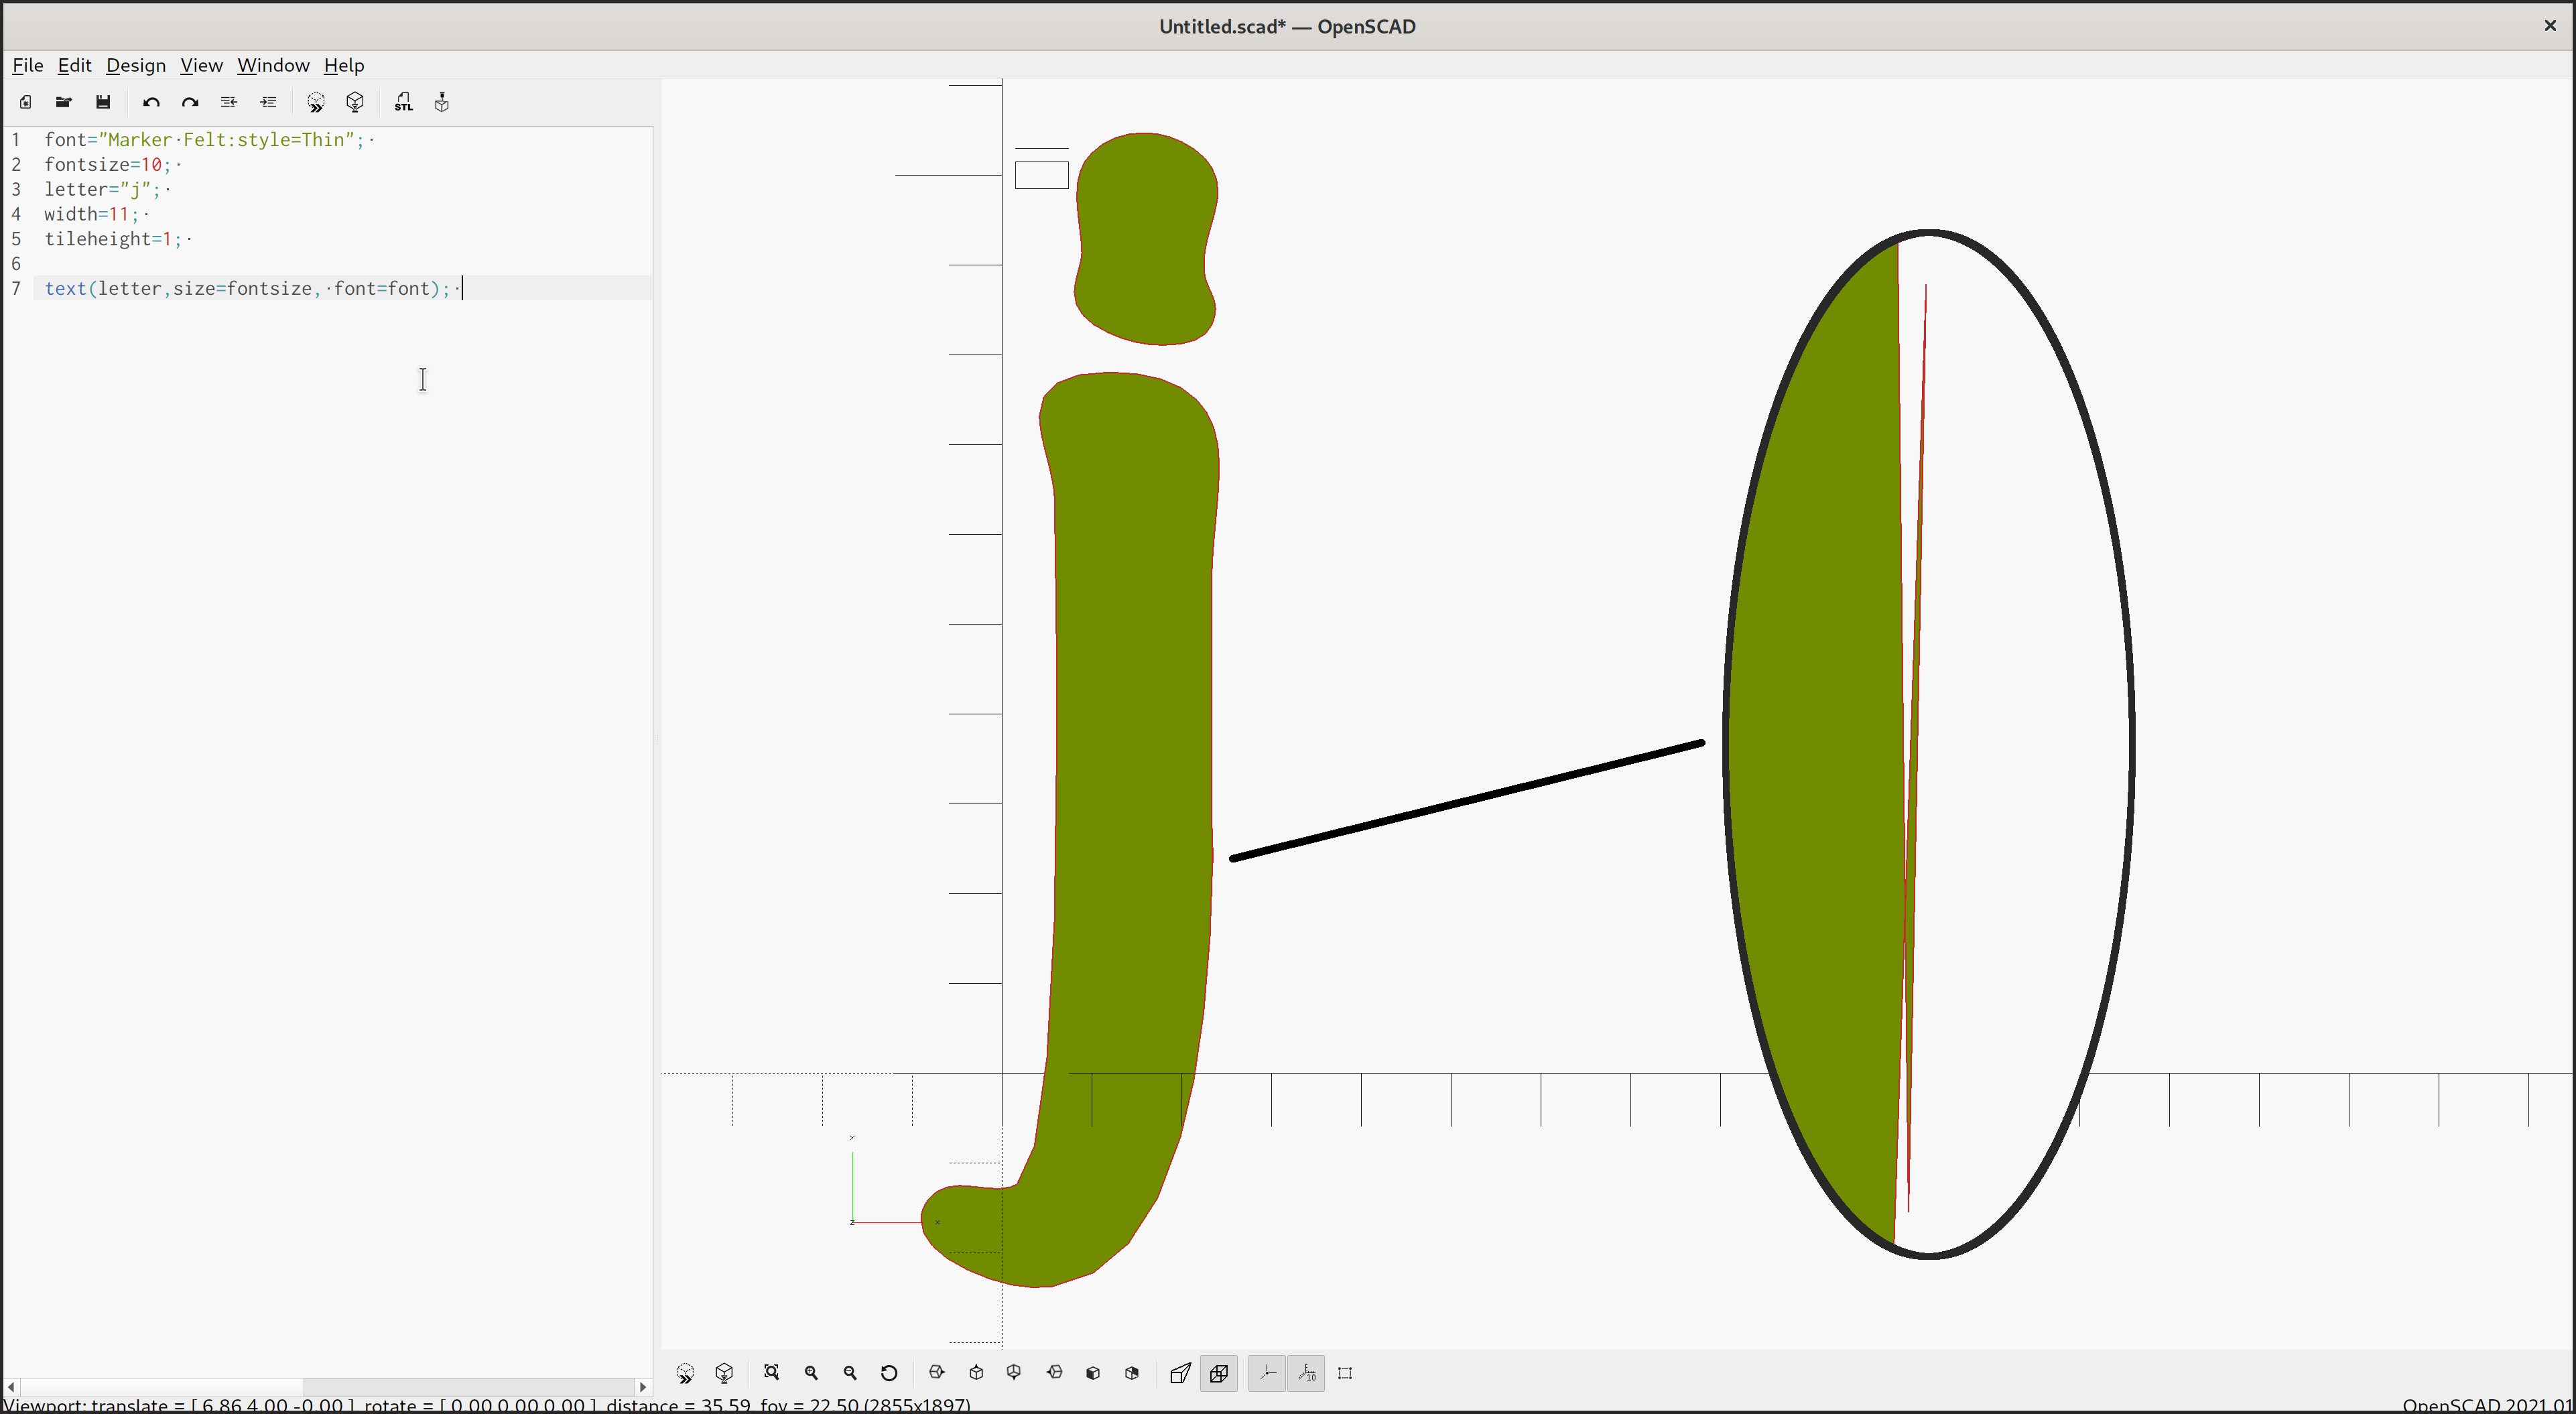
Task: Open the Design menu
Action: (x=136, y=65)
